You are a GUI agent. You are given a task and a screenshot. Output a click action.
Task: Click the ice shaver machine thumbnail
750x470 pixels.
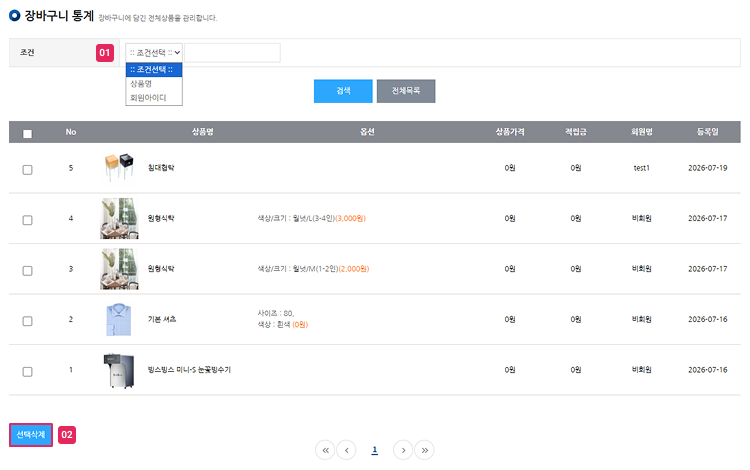[x=119, y=371]
